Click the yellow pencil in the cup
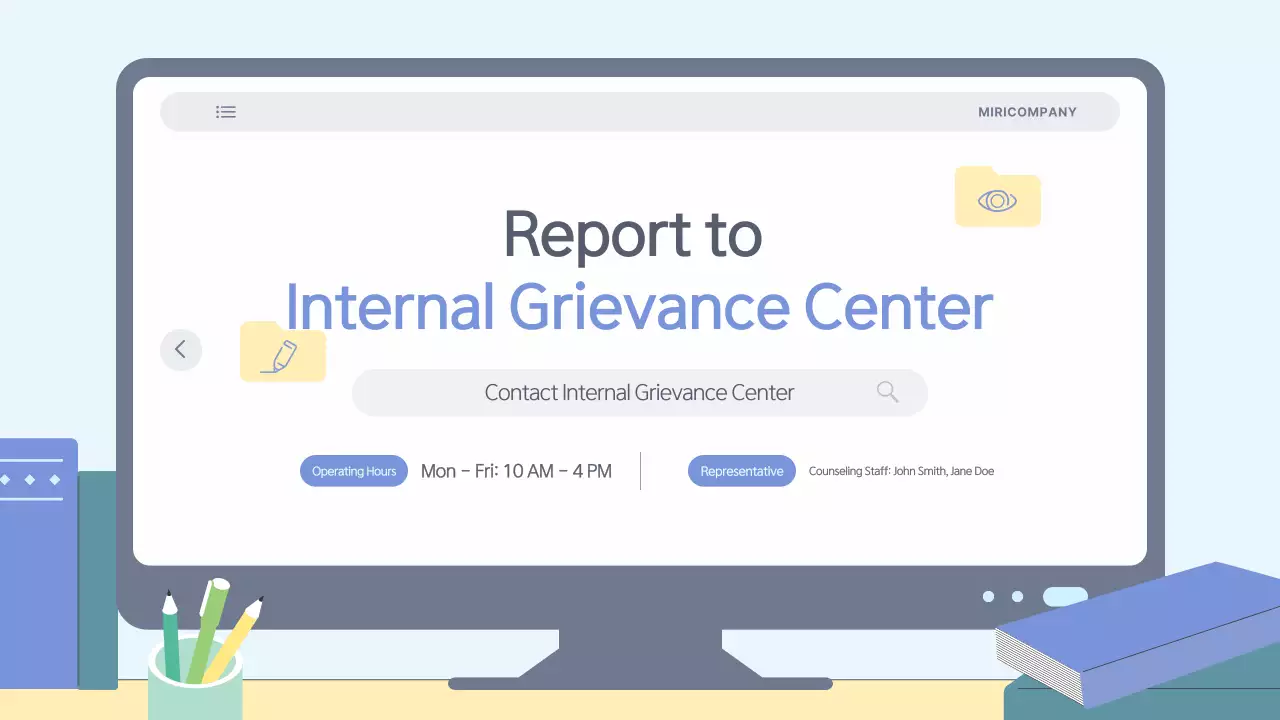This screenshot has width=1280, height=720. 235,640
